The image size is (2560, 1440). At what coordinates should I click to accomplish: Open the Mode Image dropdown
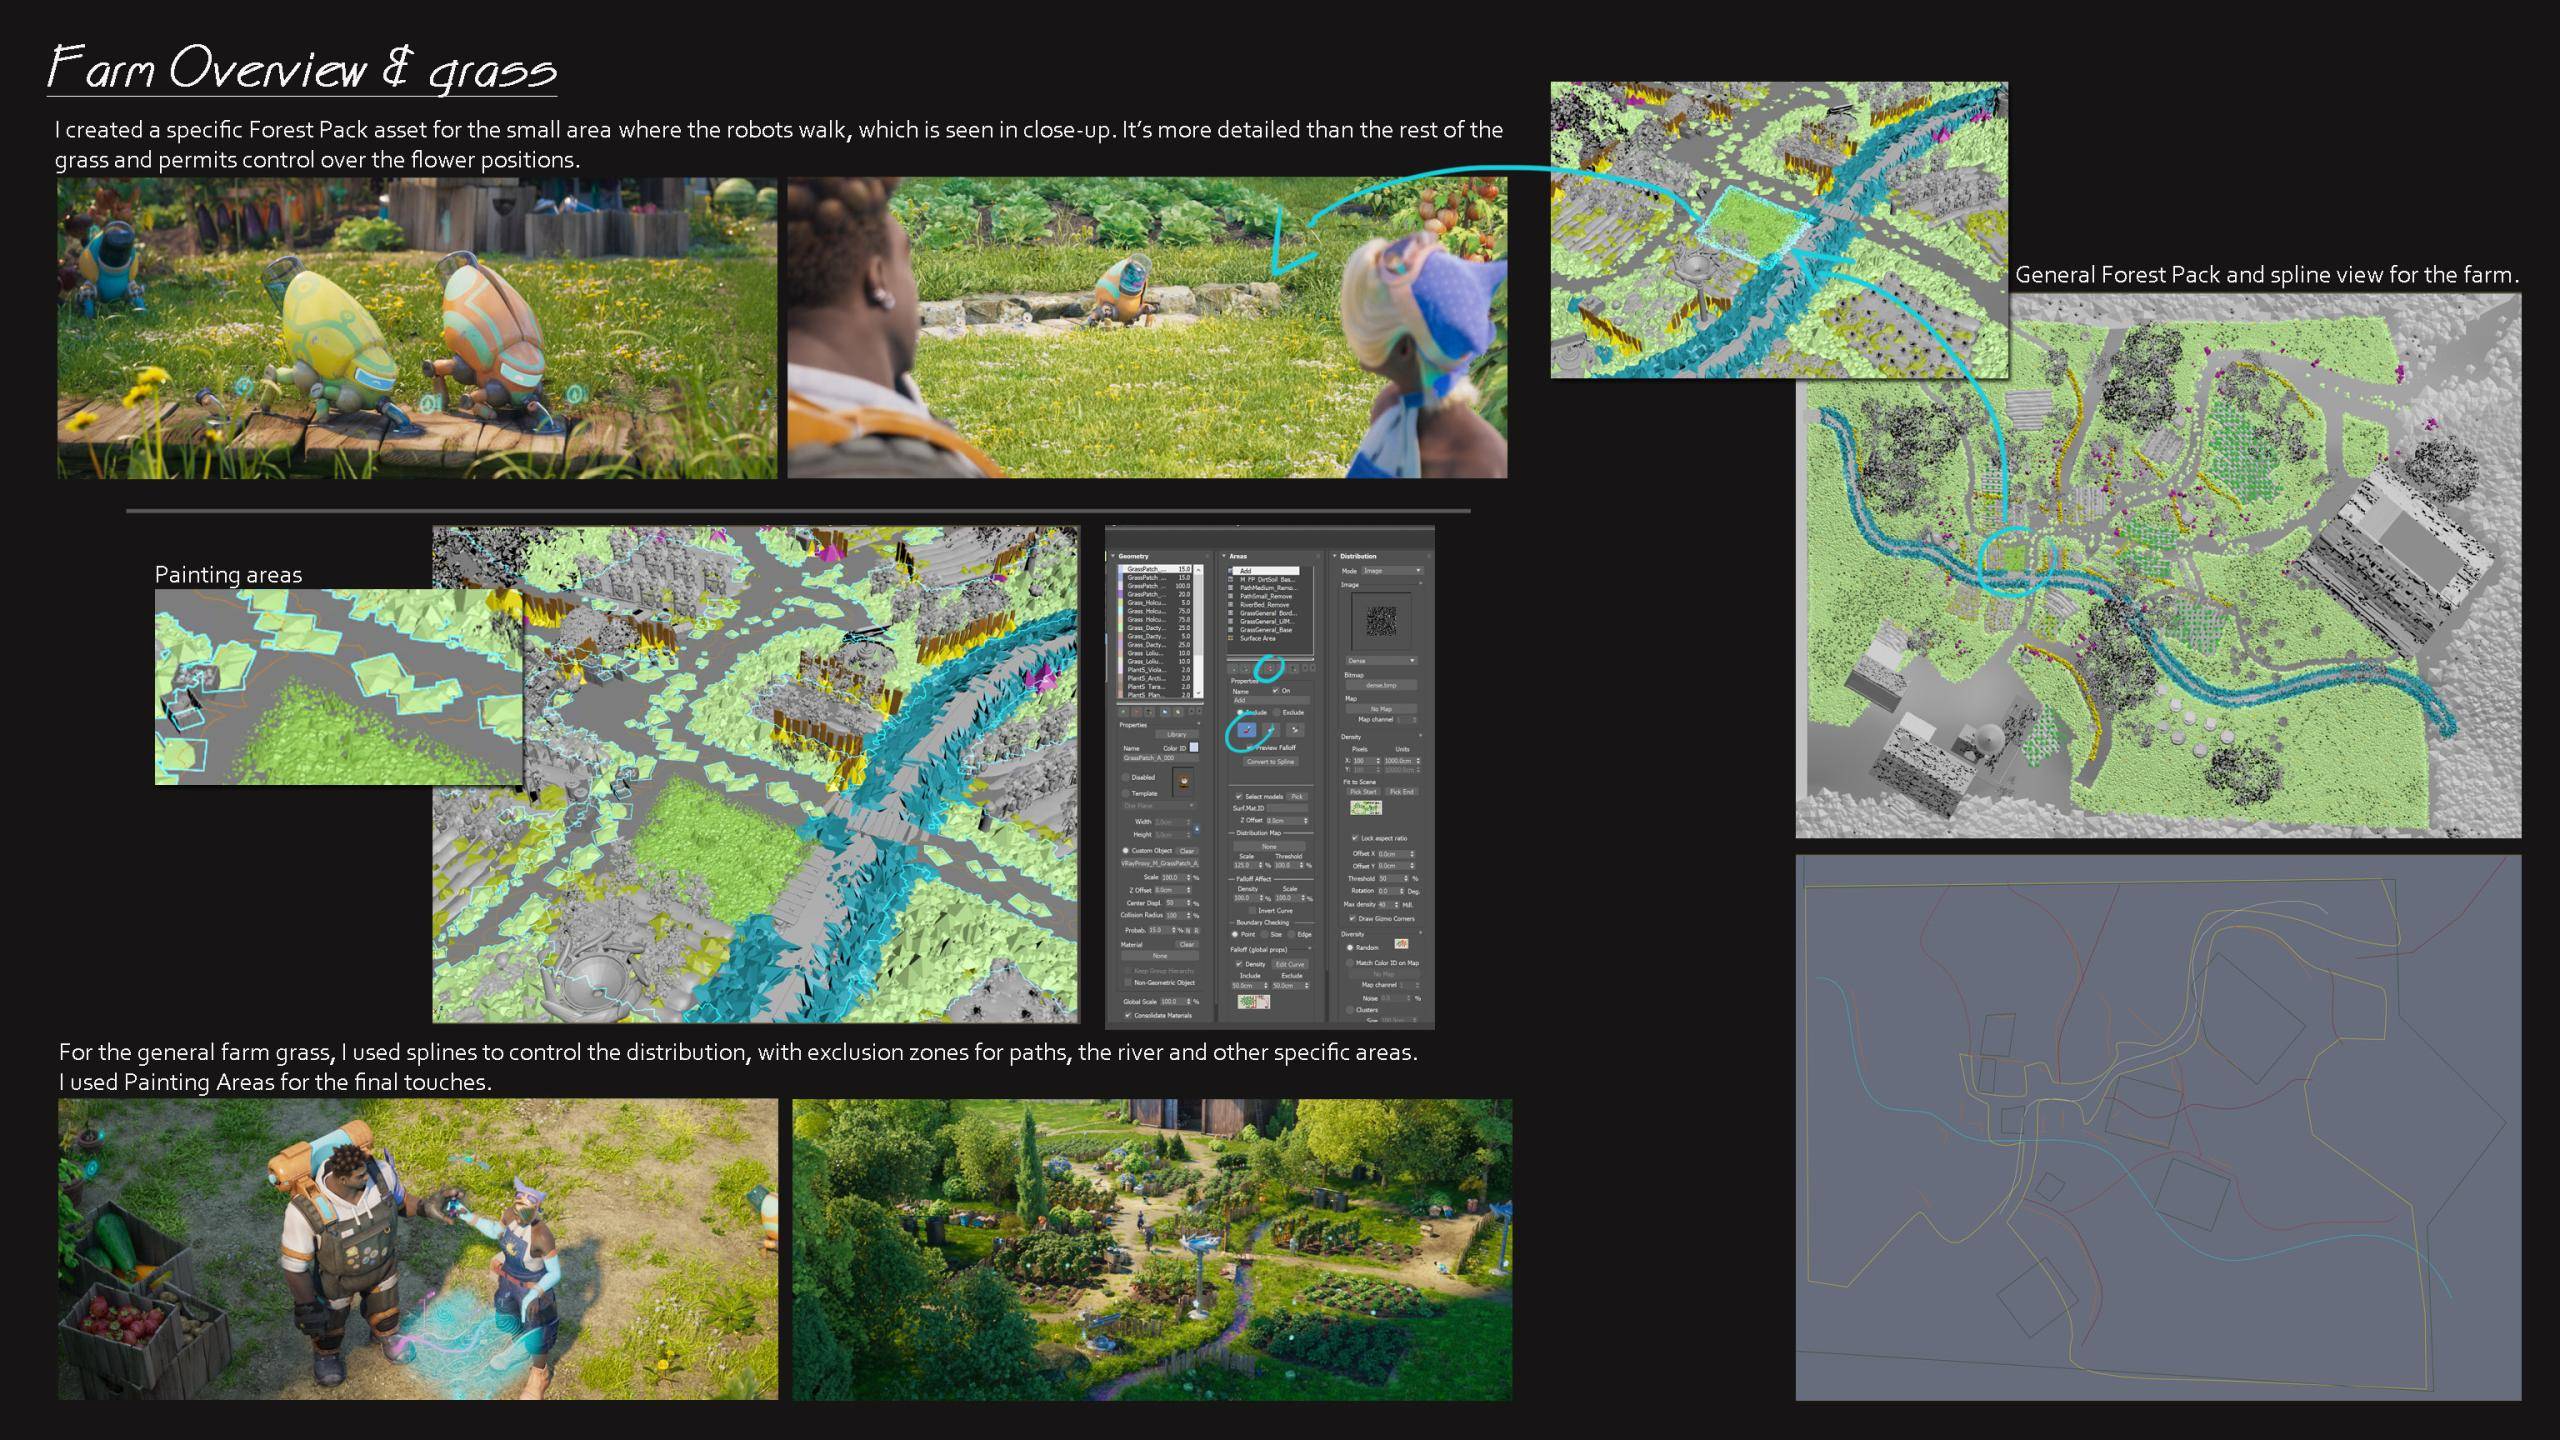point(1392,571)
